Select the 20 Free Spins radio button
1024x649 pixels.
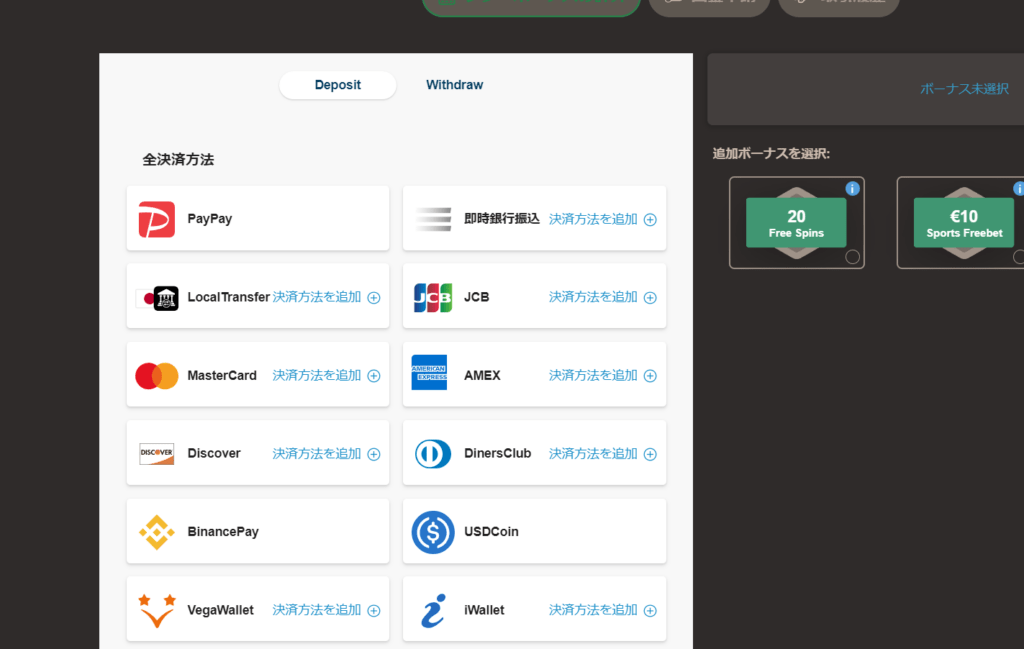click(852, 257)
